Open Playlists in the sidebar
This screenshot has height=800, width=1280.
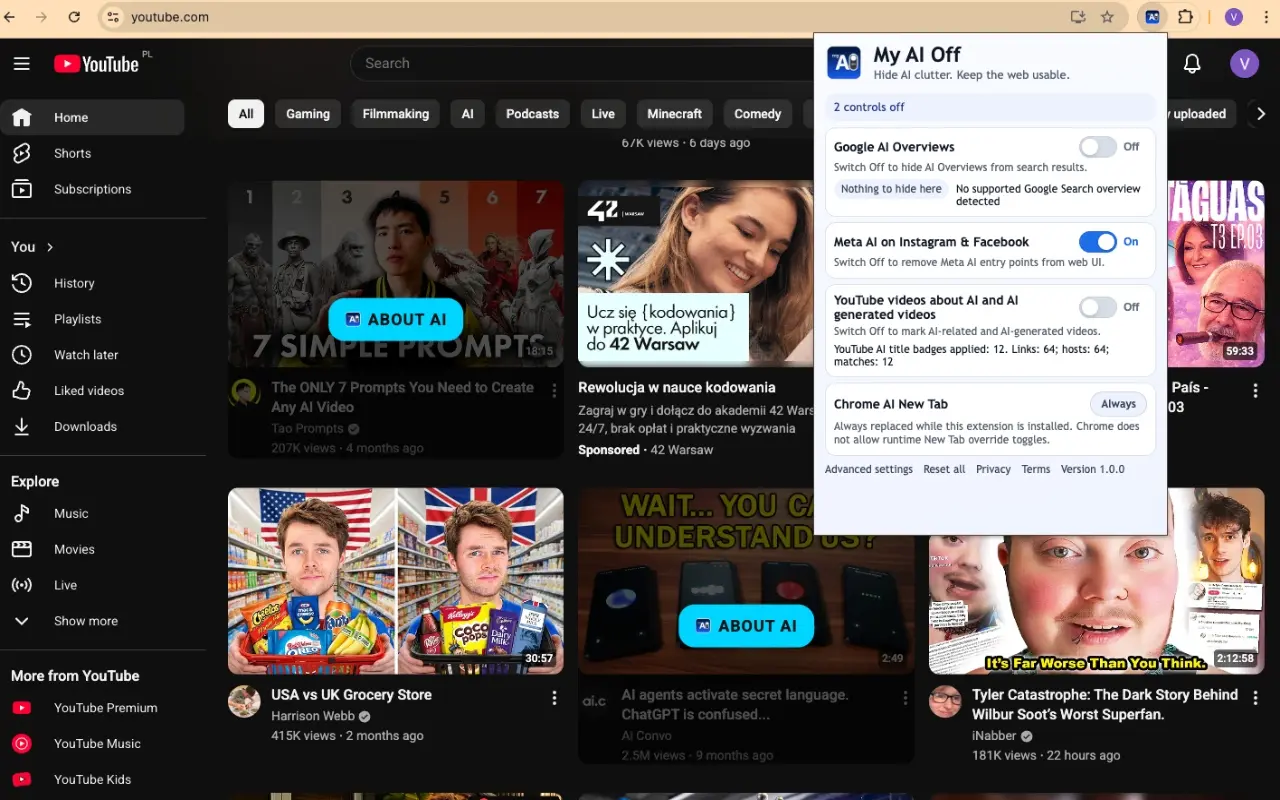click(x=92, y=319)
